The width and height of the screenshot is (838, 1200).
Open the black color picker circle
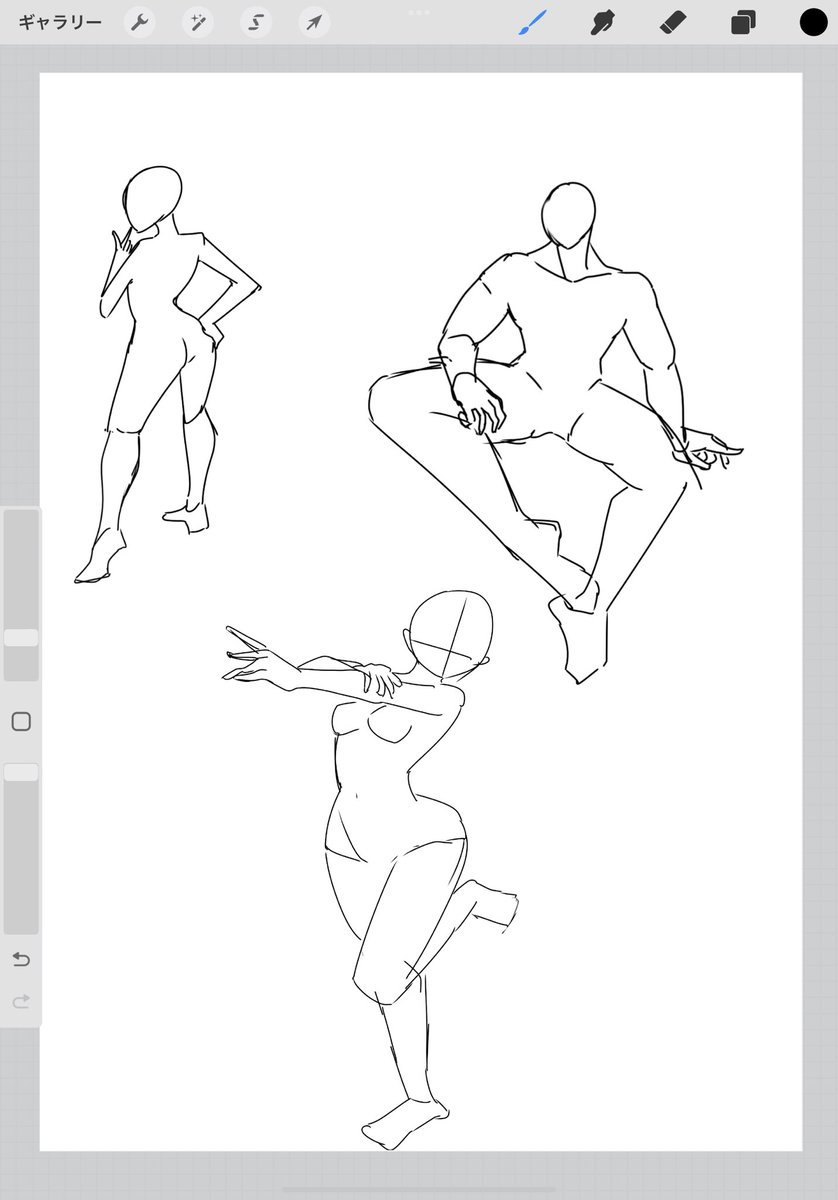coord(813,22)
